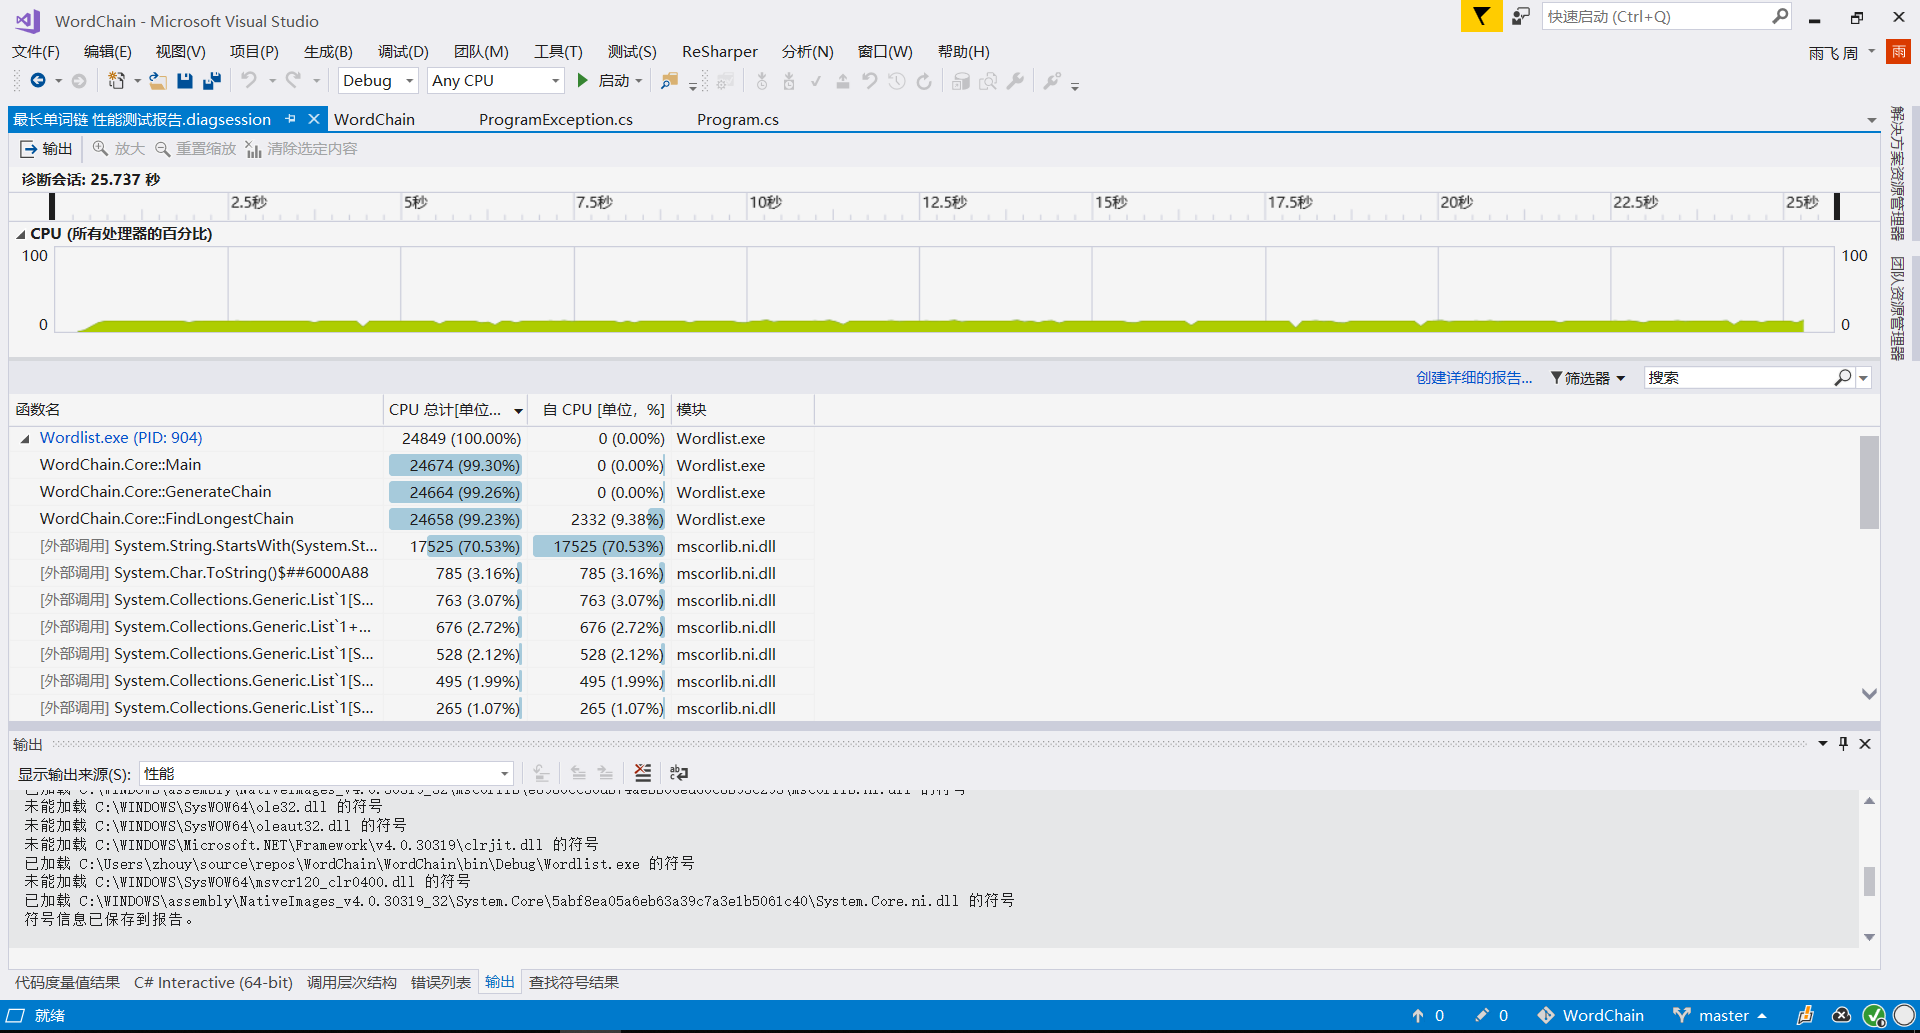Switch to the Program.cs tab

click(x=738, y=120)
